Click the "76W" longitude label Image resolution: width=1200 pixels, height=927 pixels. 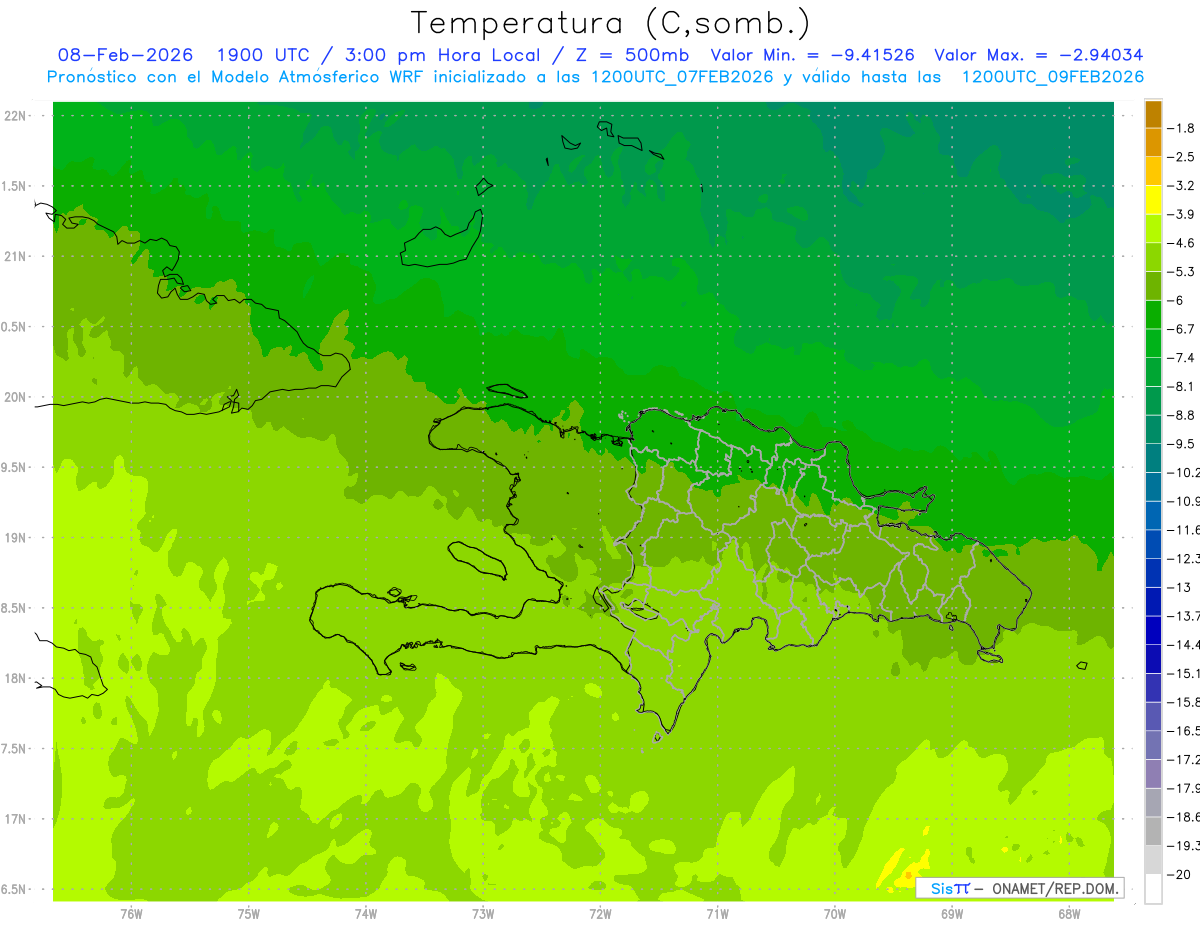point(131,914)
